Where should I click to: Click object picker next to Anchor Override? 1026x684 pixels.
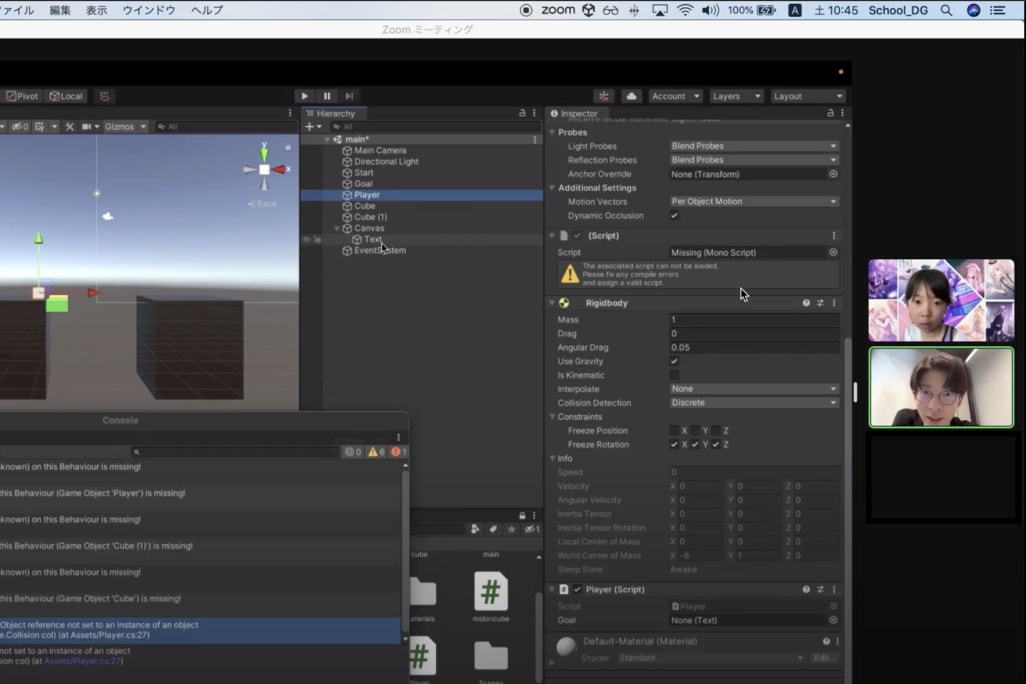tap(833, 174)
